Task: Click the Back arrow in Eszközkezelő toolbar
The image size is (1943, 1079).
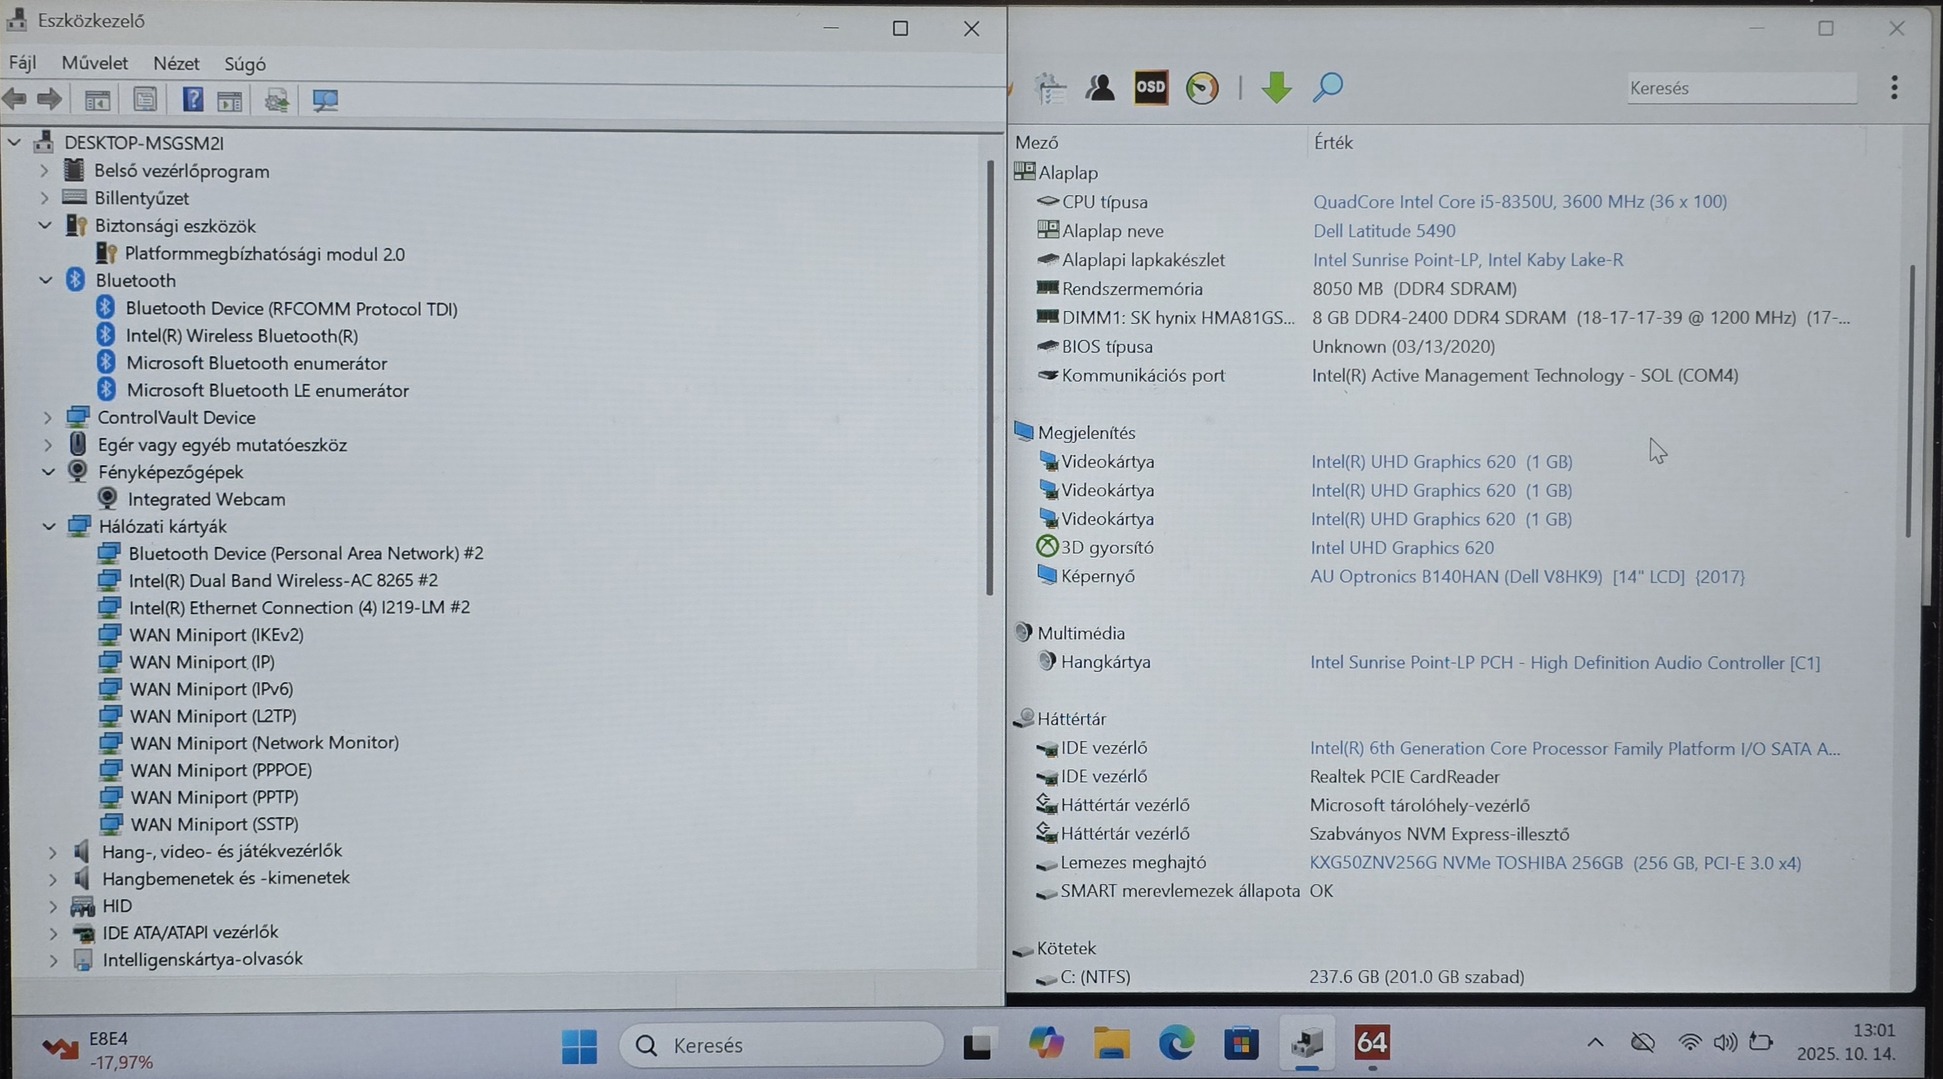Action: pos(15,99)
